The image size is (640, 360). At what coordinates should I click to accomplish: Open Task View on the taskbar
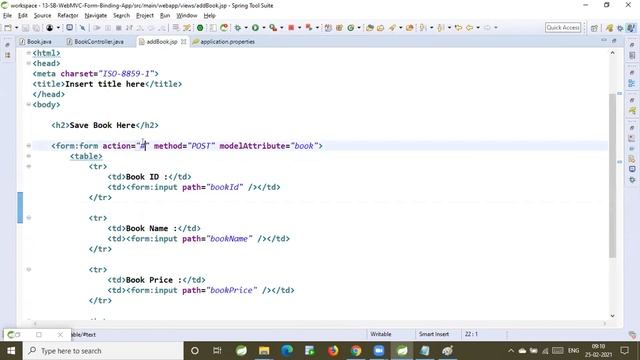pos(217,351)
